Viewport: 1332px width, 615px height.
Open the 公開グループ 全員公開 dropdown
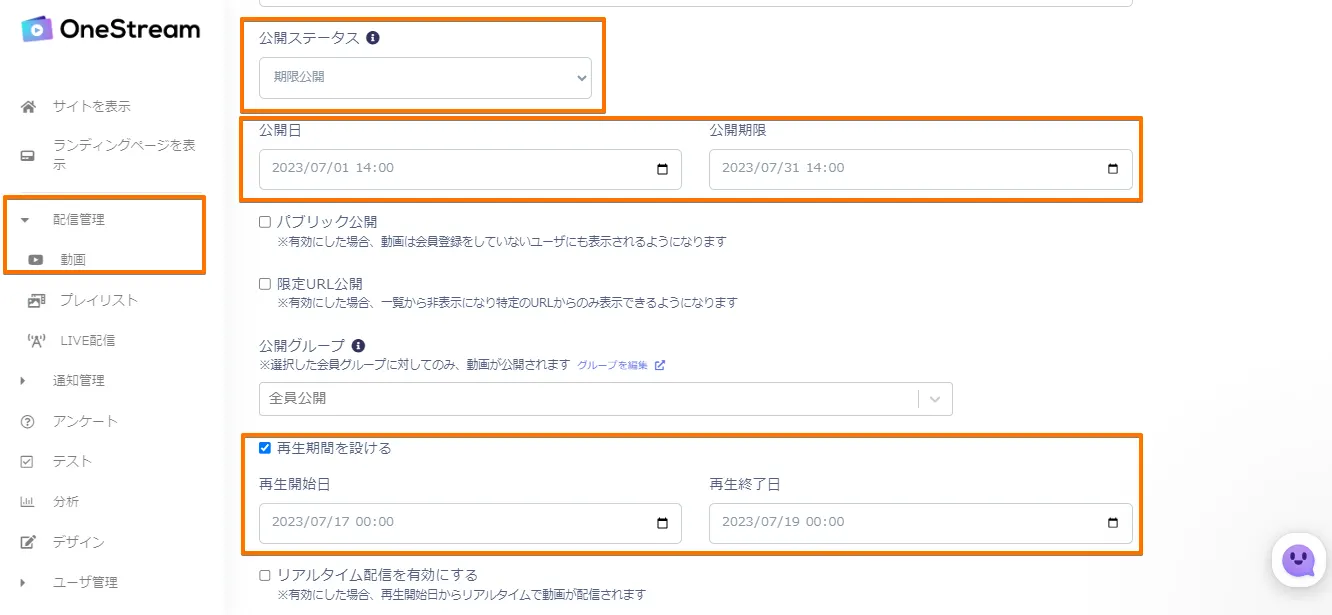pyautogui.click(x=605, y=398)
